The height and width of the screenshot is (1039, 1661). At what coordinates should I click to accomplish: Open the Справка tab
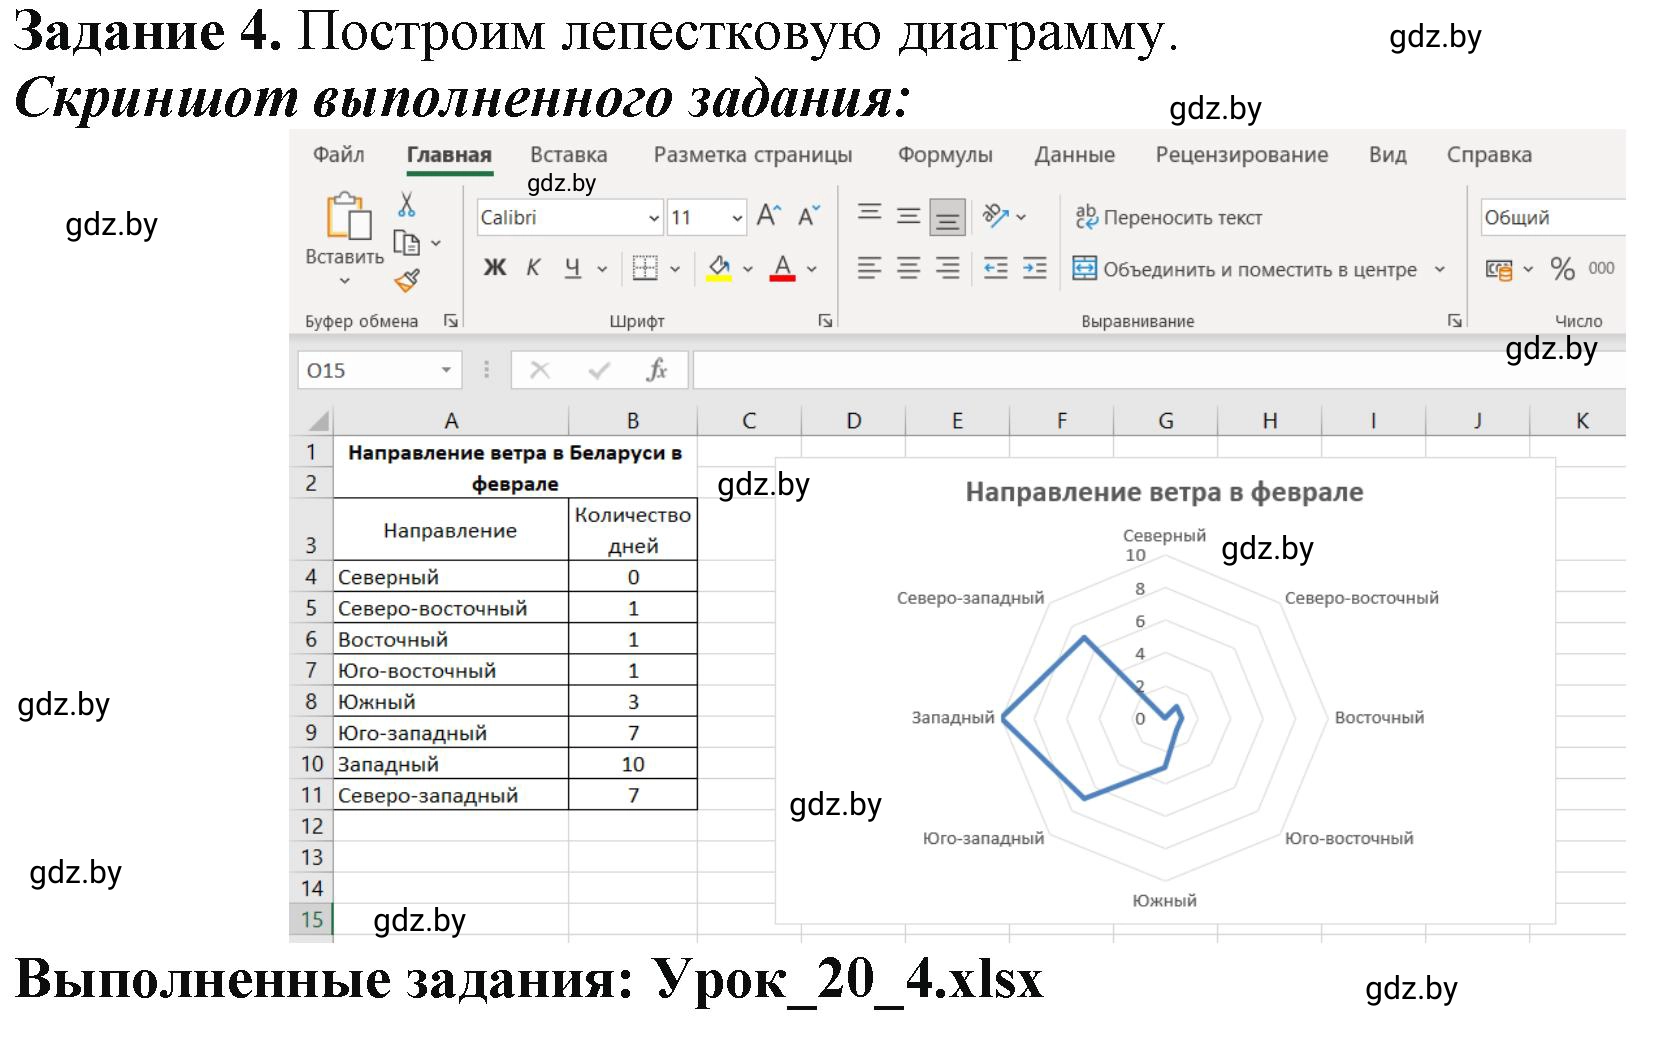1489,155
